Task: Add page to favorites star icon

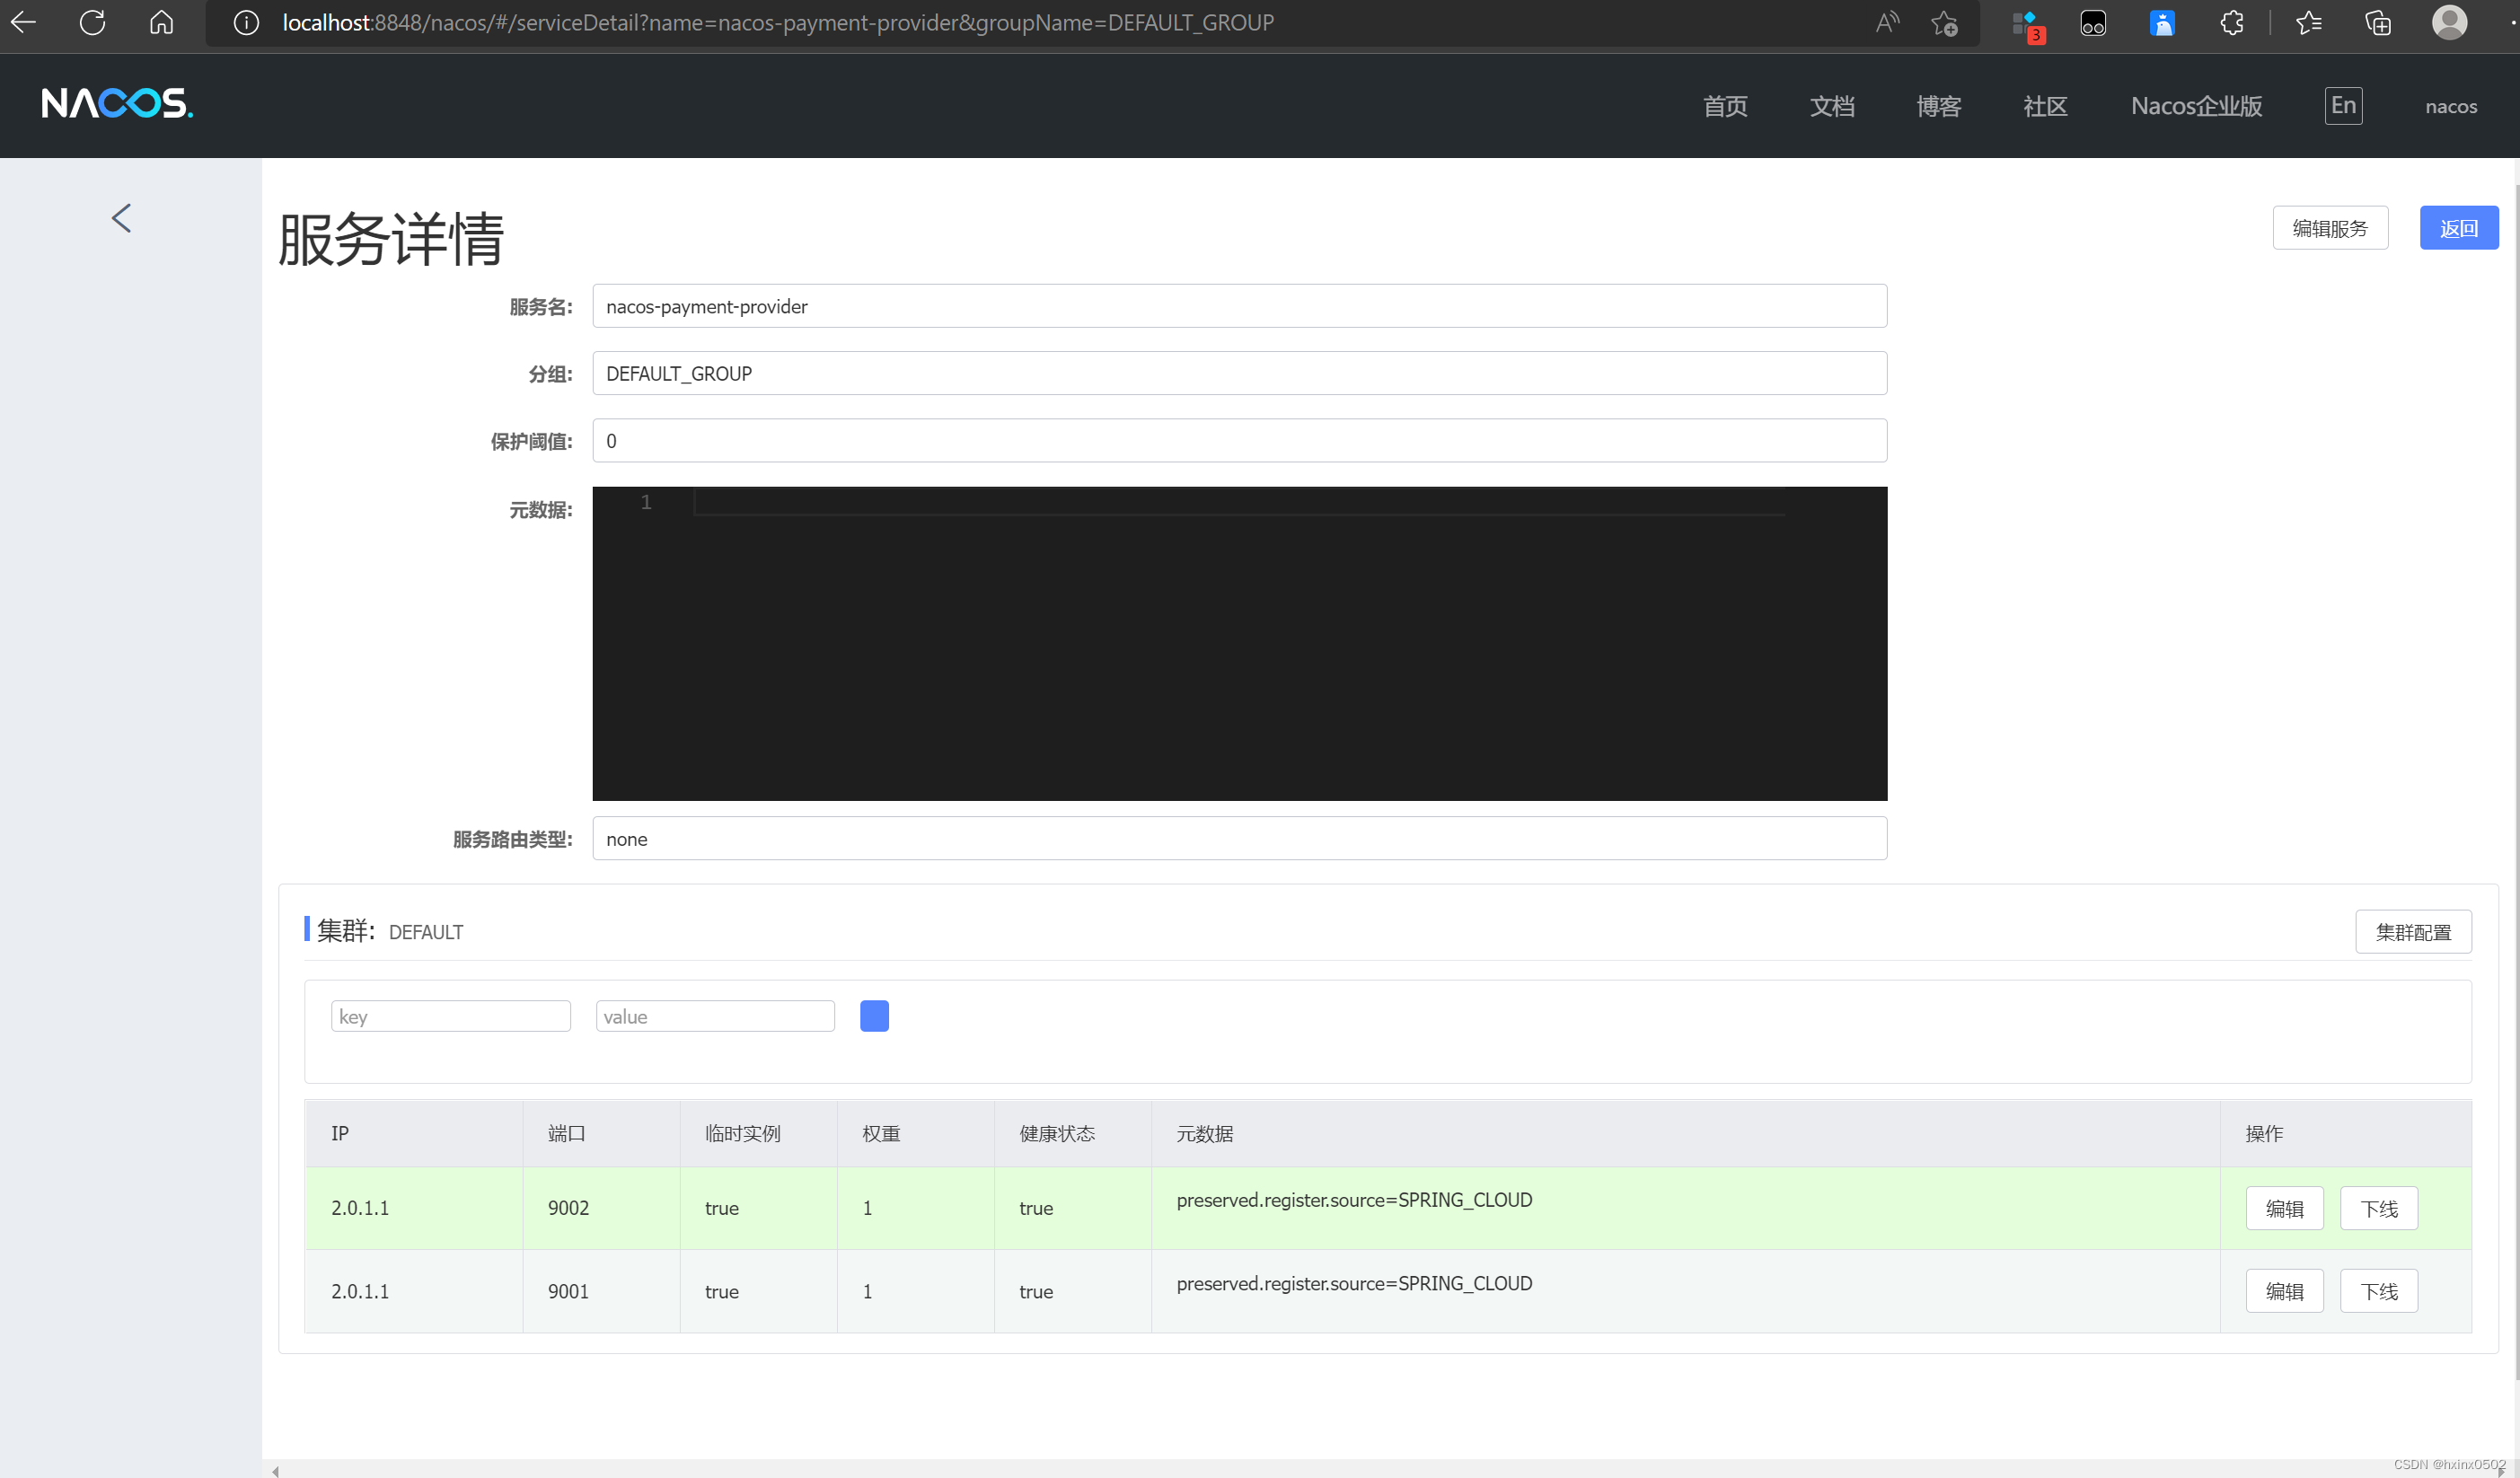Action: click(1944, 22)
